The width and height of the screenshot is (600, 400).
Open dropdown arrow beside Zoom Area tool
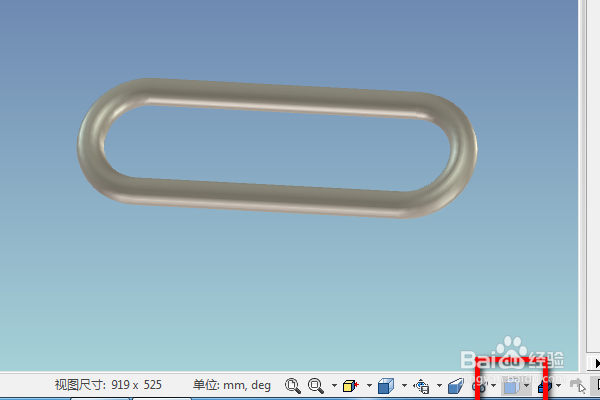[334, 385]
